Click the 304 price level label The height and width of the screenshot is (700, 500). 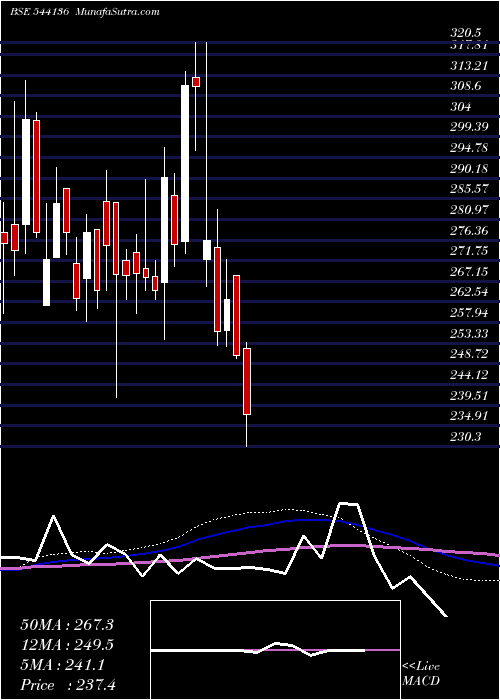point(460,107)
